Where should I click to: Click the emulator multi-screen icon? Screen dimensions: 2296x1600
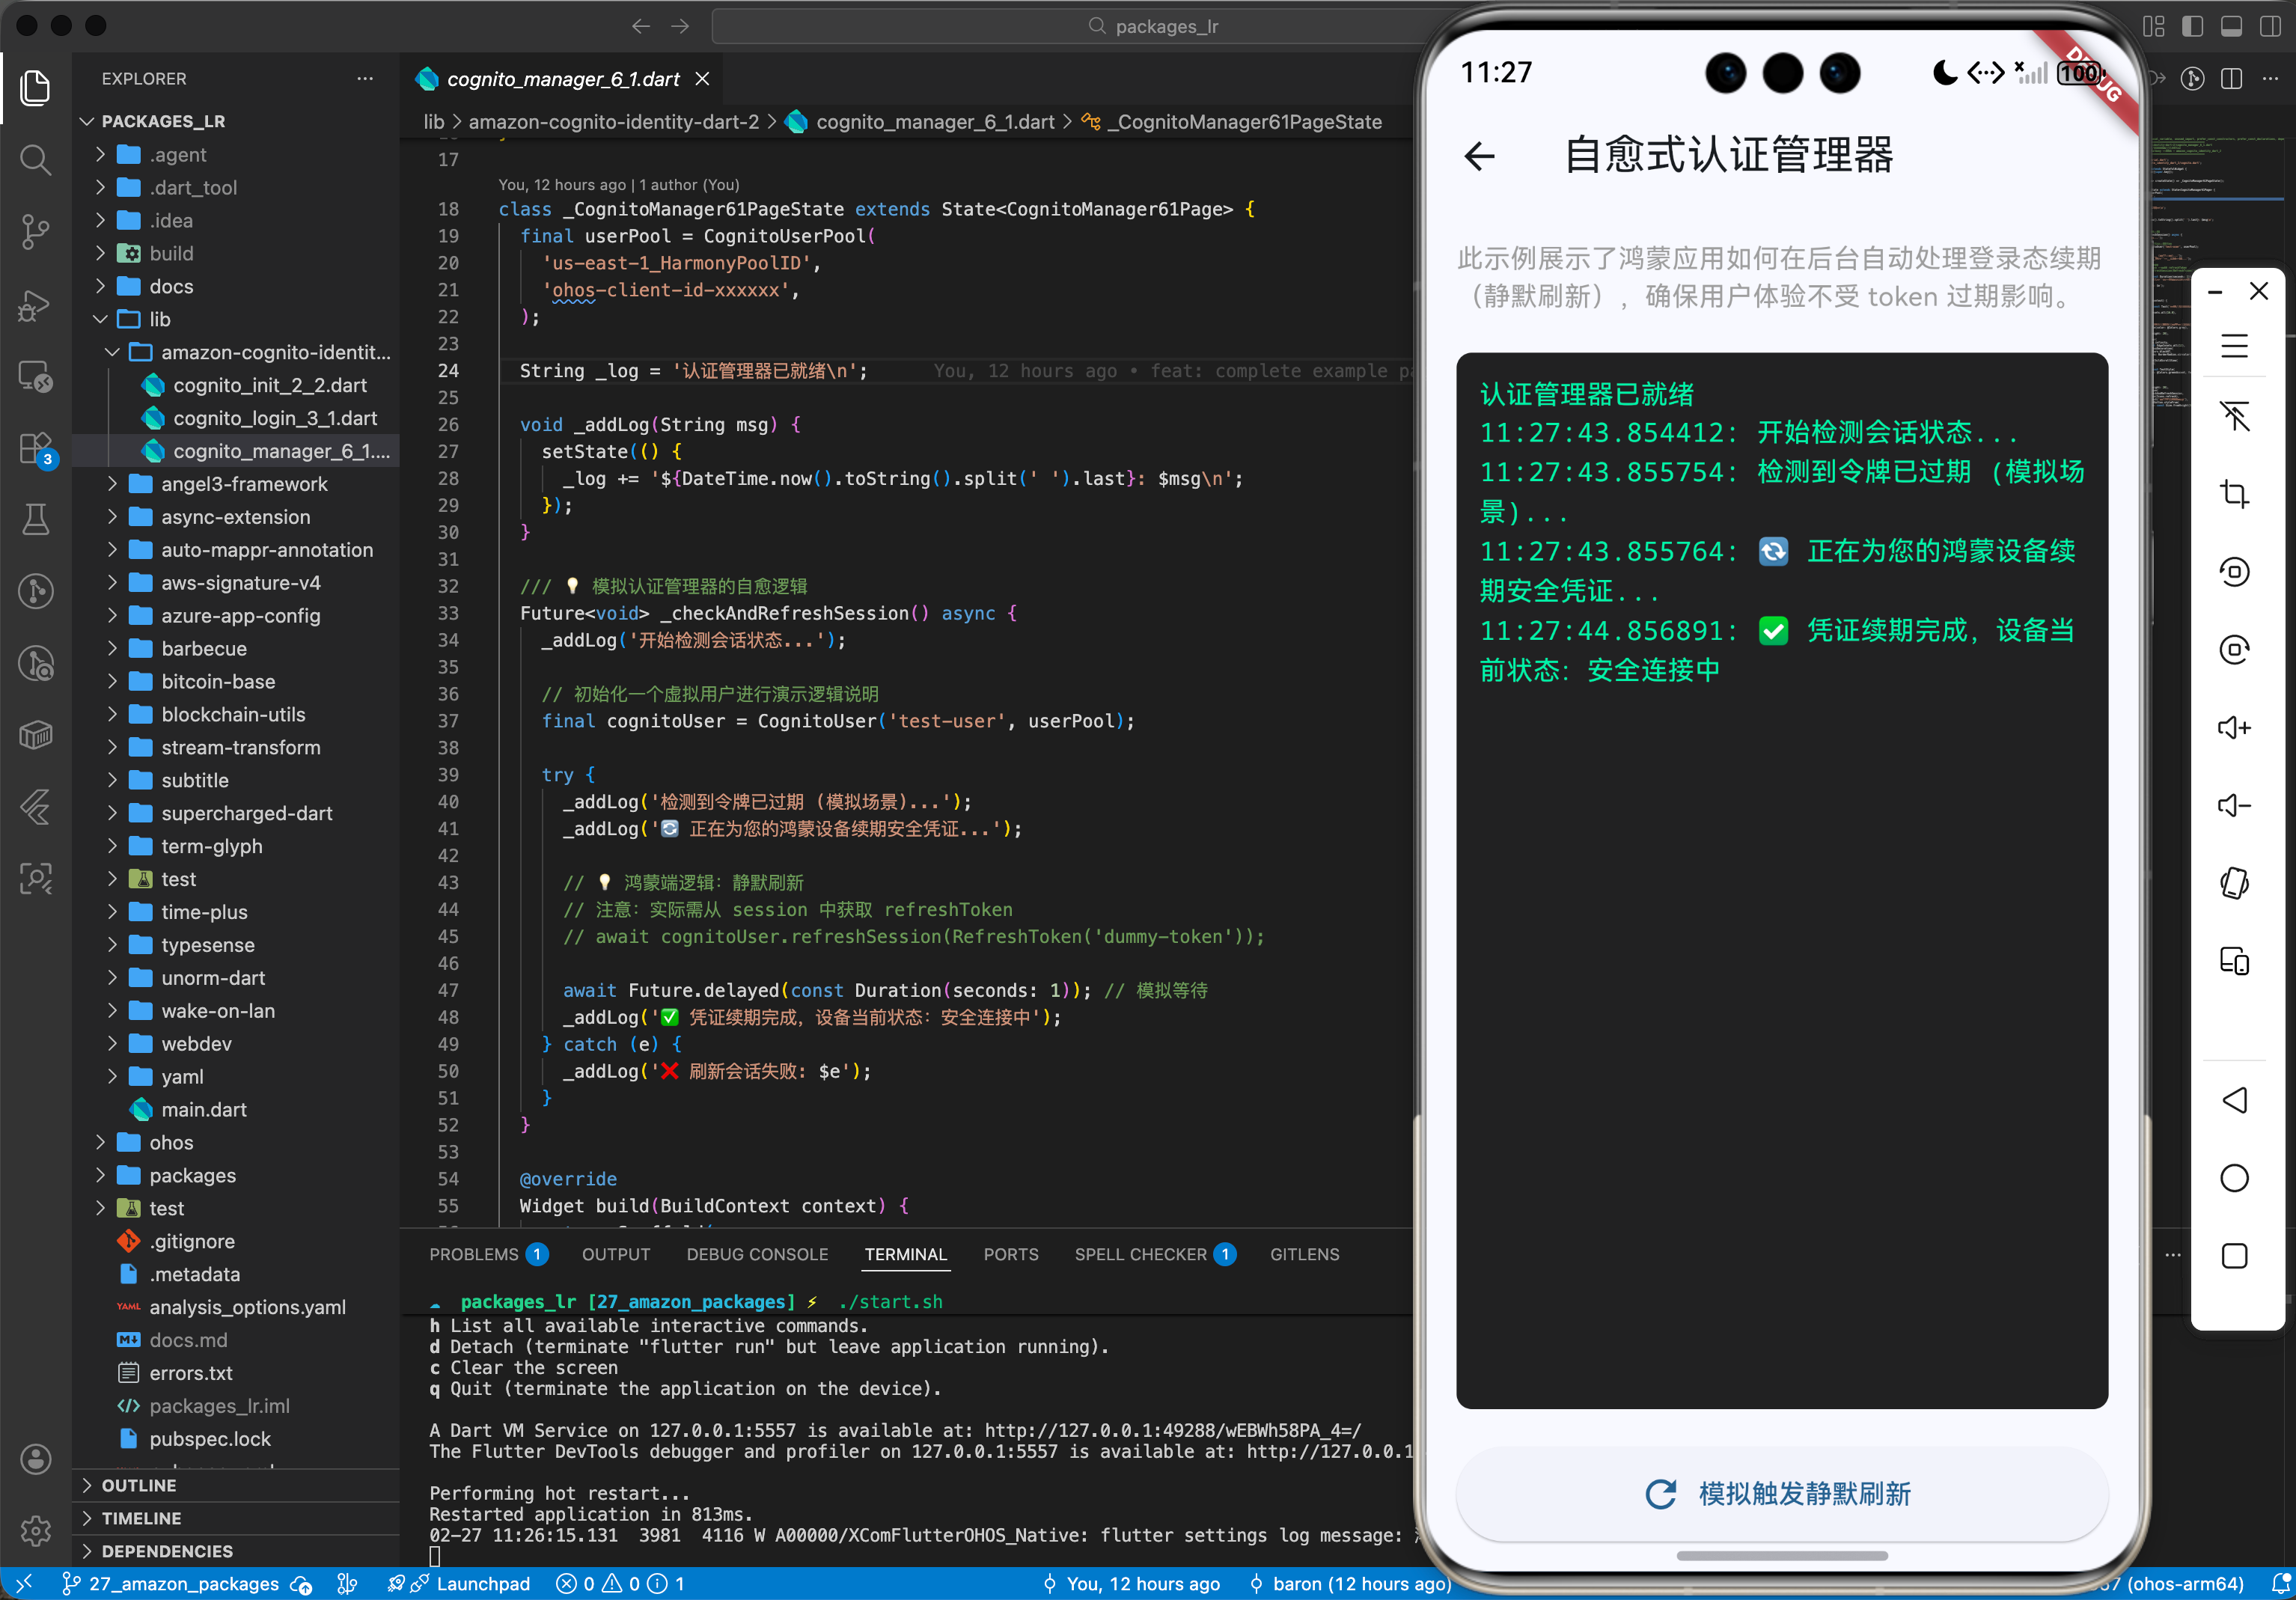[2234, 961]
